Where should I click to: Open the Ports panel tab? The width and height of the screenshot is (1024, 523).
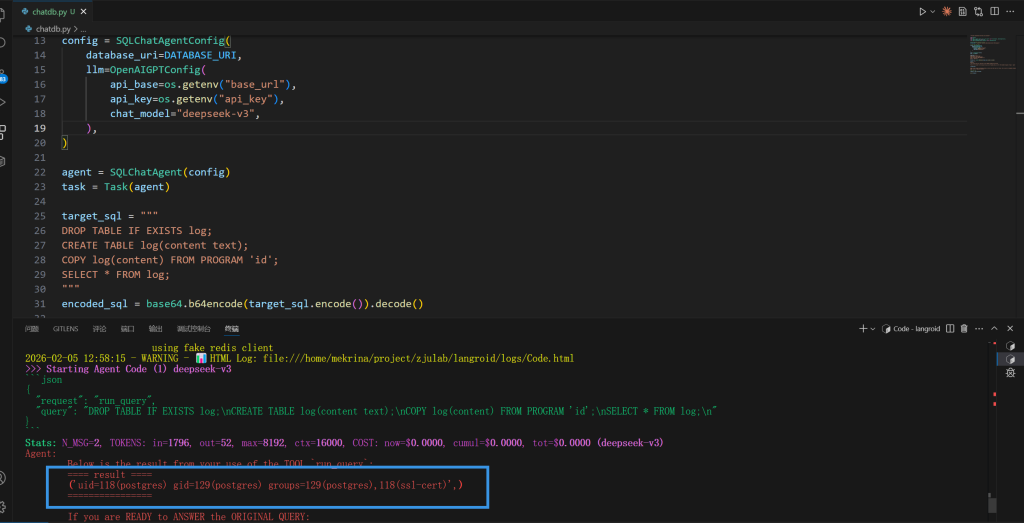click(127, 329)
